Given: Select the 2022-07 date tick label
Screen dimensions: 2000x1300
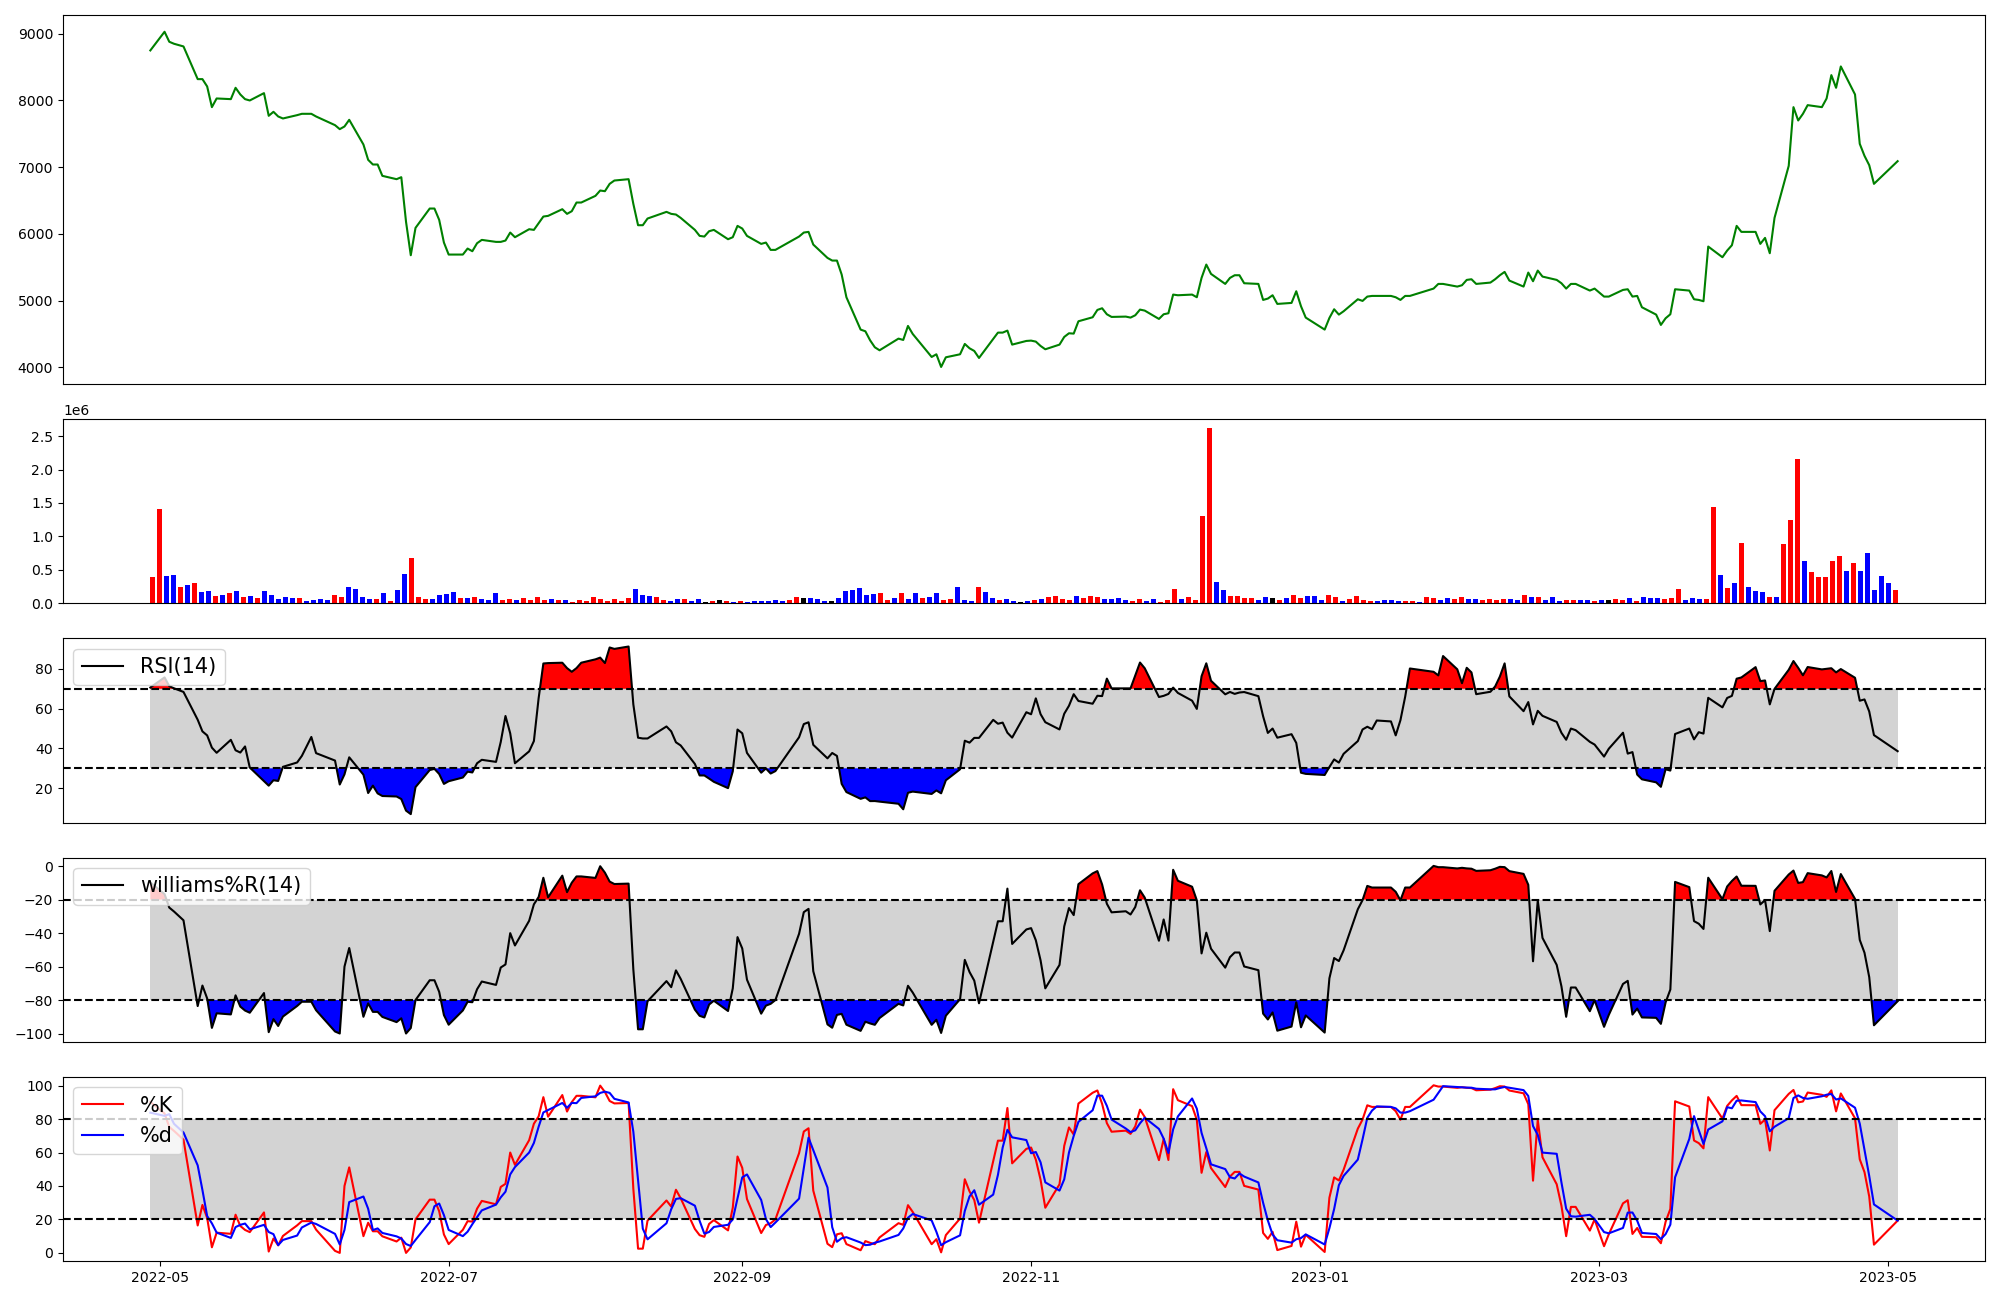Looking at the screenshot, I should [449, 1277].
